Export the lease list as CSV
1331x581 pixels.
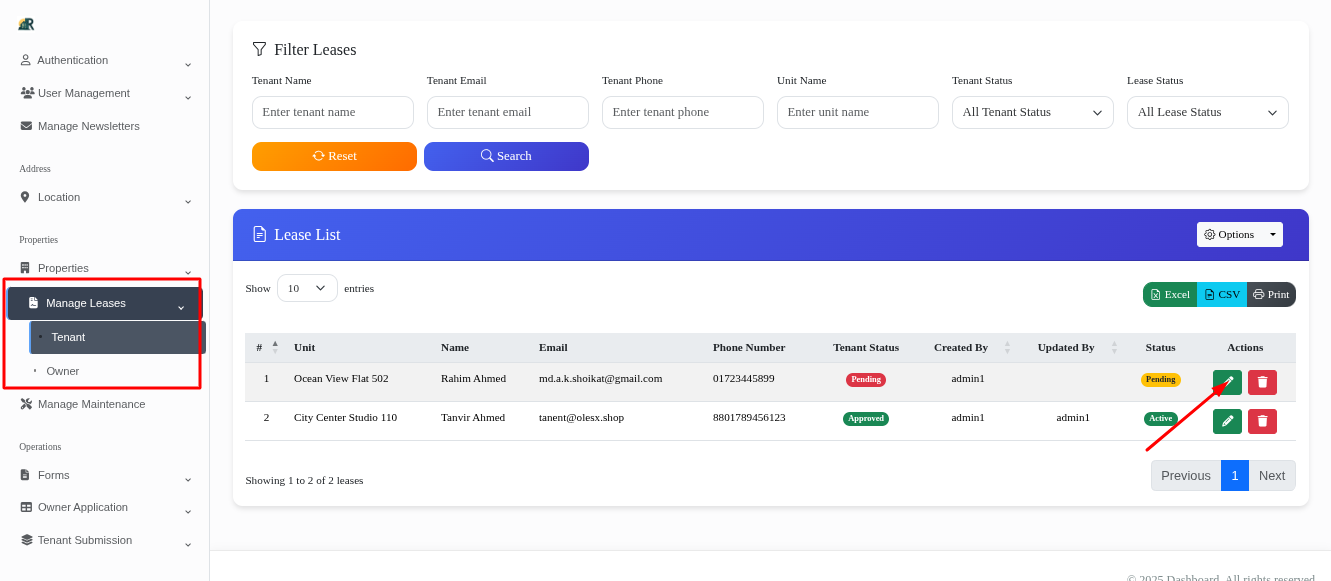tap(1221, 294)
